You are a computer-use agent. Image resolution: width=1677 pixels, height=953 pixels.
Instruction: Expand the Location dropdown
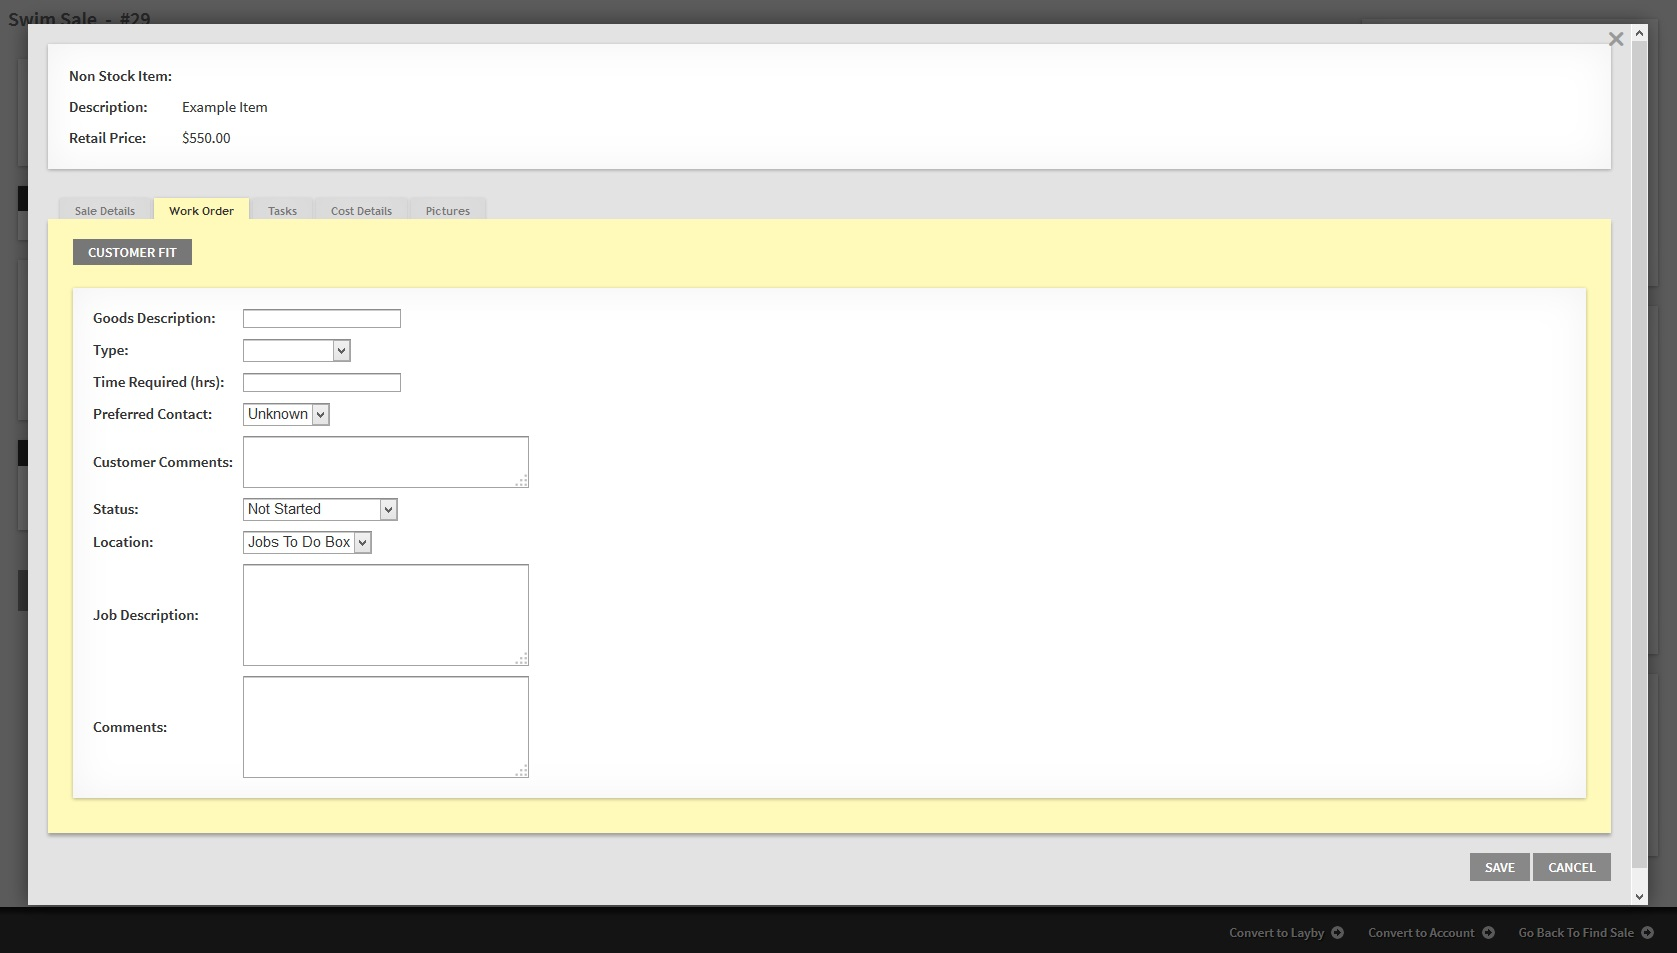307,543
